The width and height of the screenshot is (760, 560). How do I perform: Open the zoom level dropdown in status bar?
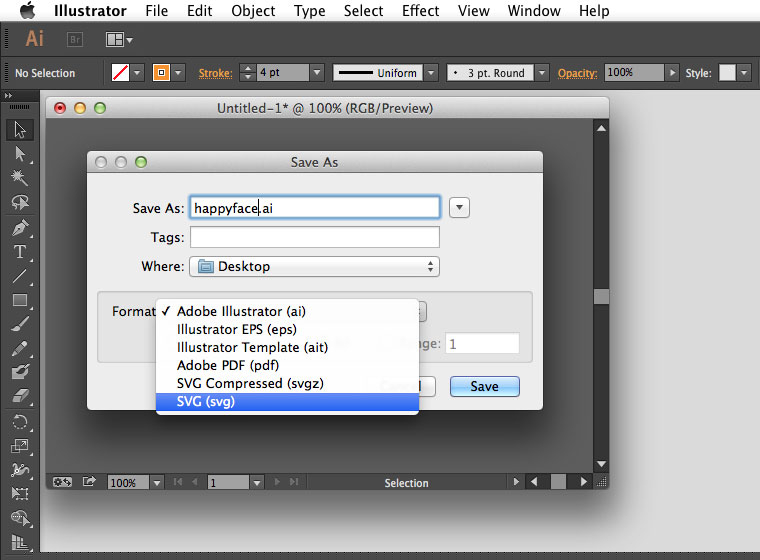157,482
